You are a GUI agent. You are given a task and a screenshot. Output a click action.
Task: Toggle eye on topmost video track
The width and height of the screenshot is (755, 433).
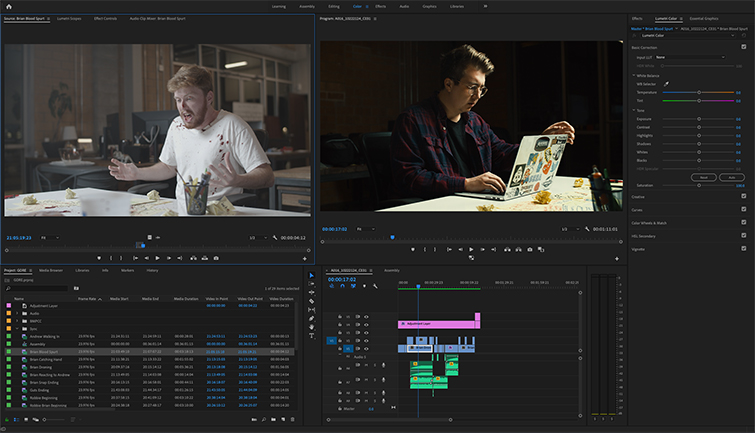coord(366,317)
